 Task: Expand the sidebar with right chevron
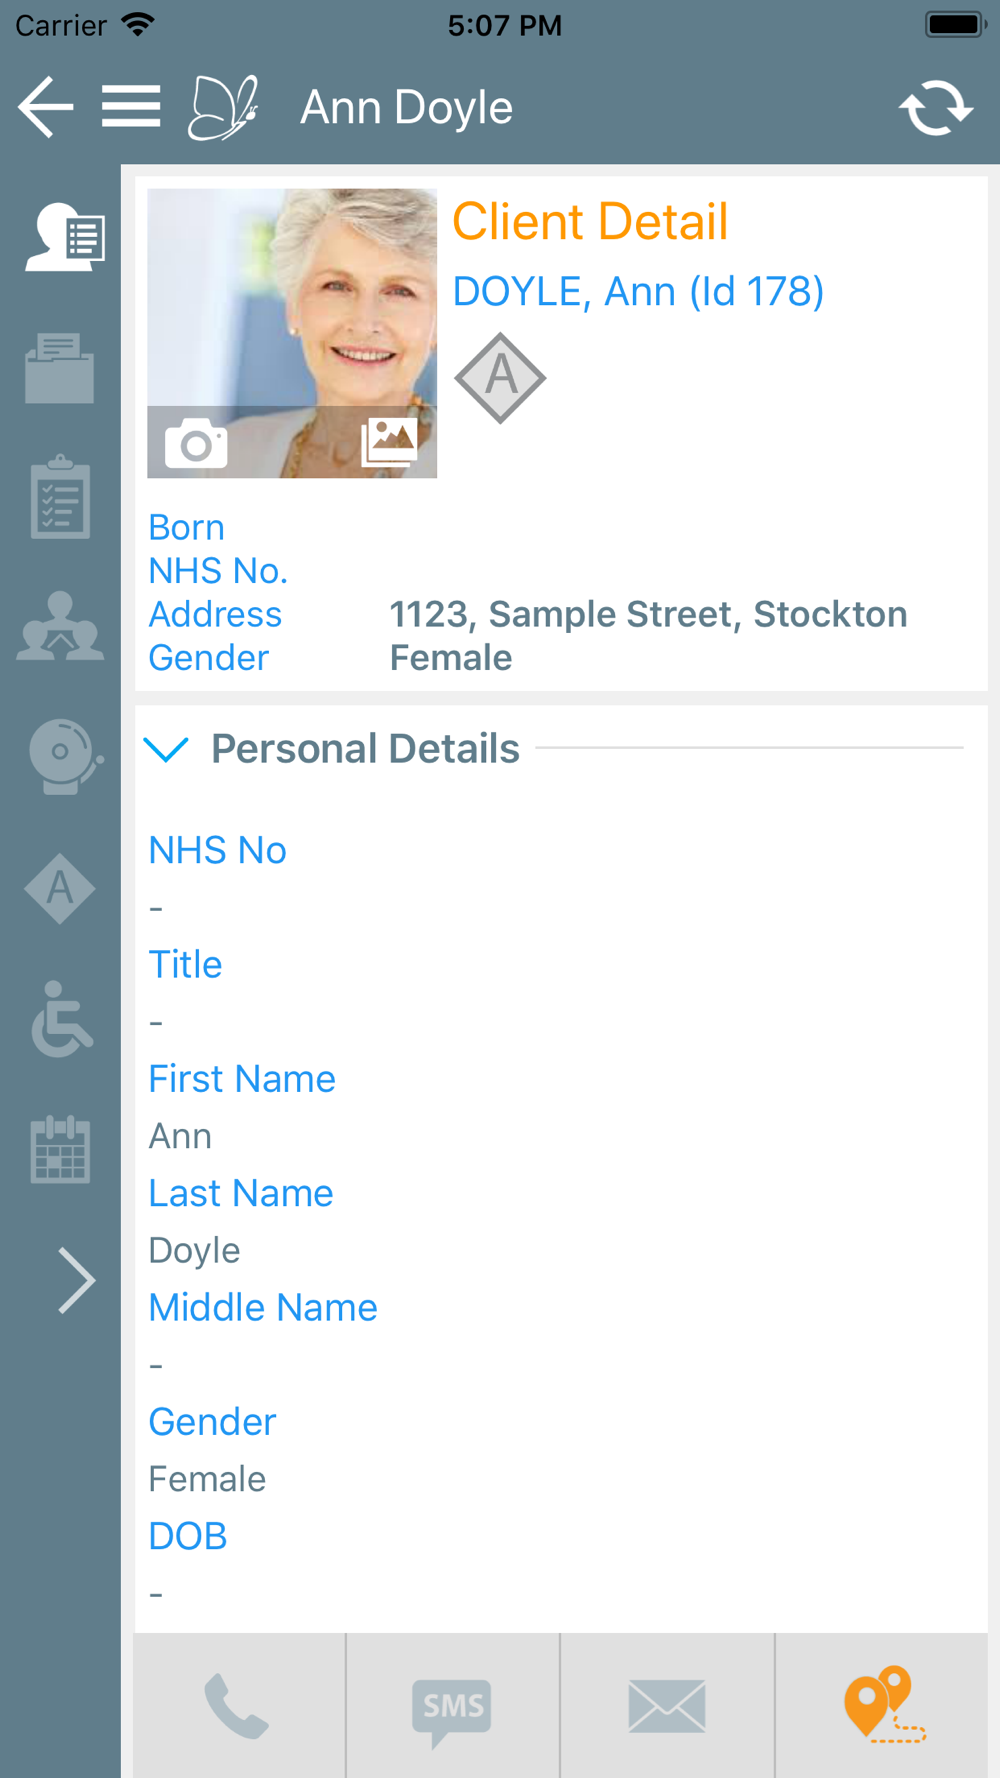[x=76, y=1280]
